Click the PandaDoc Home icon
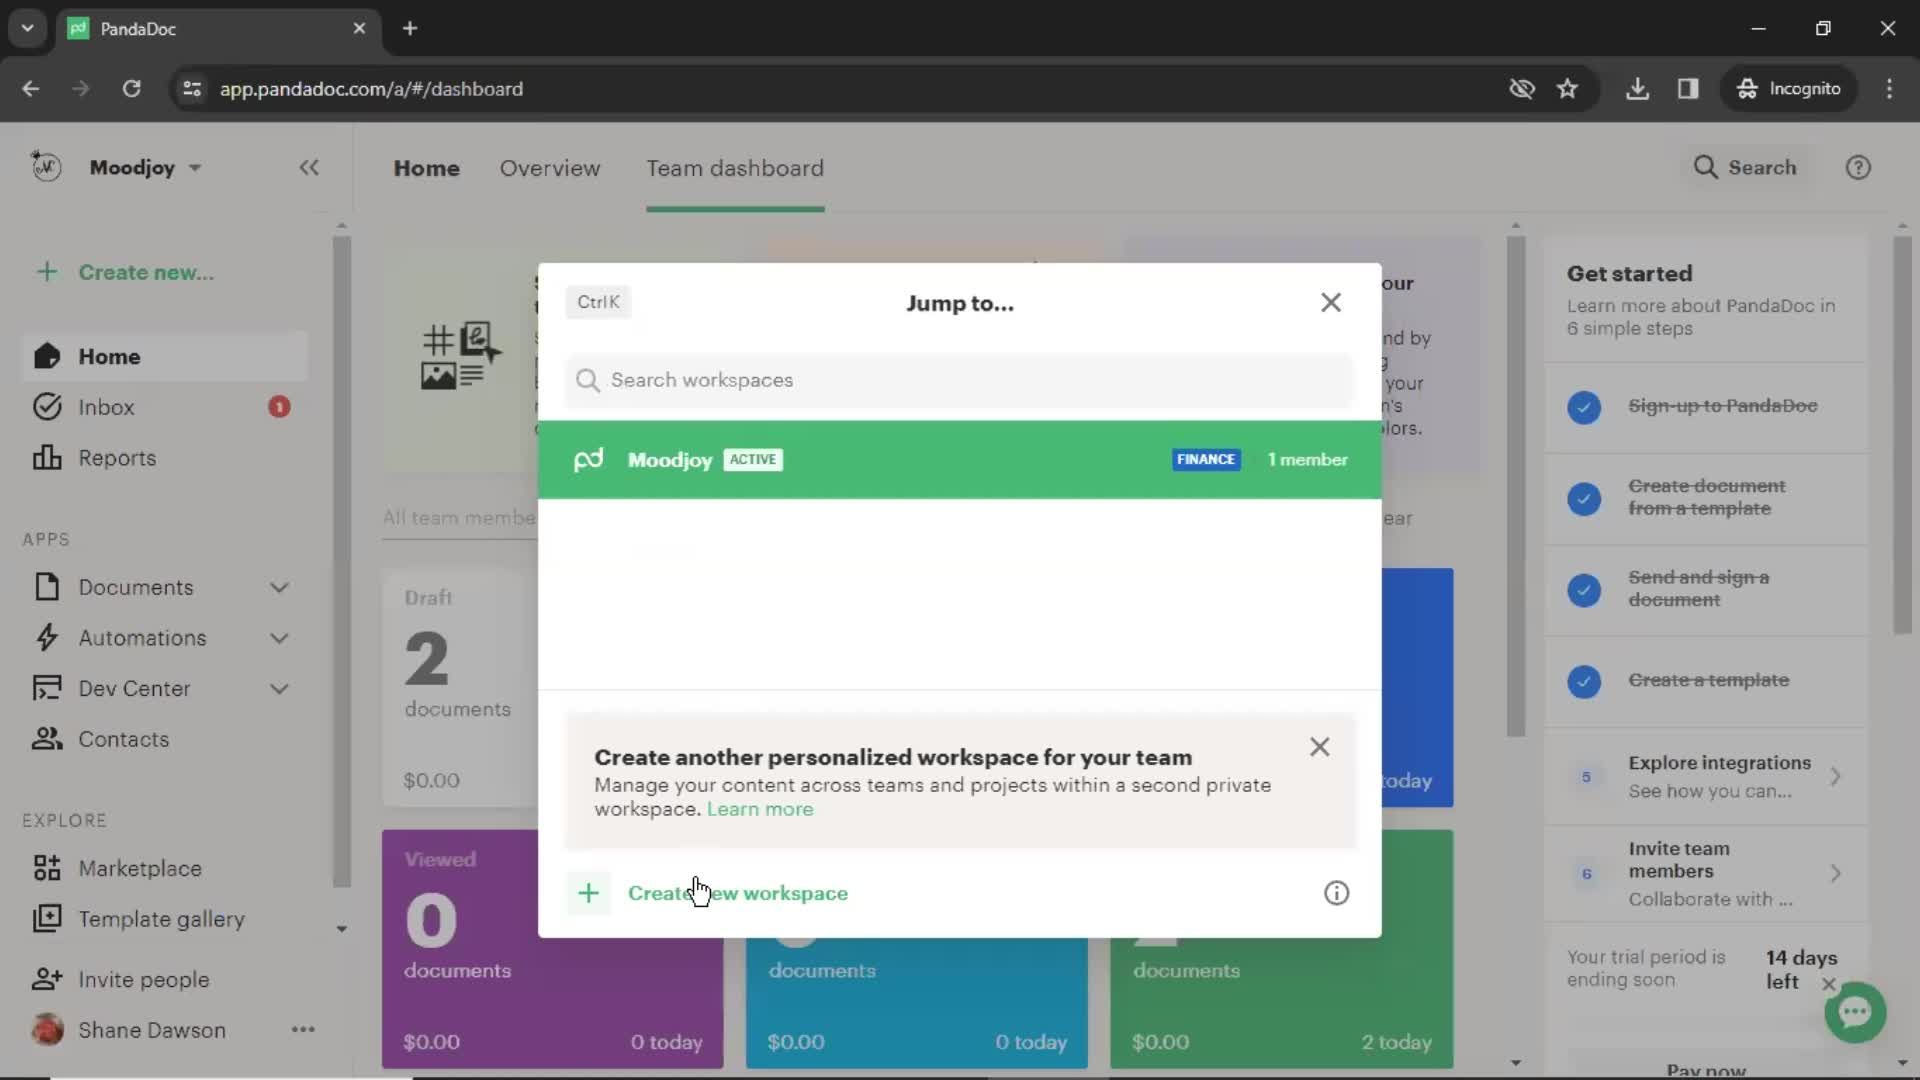 coord(47,356)
